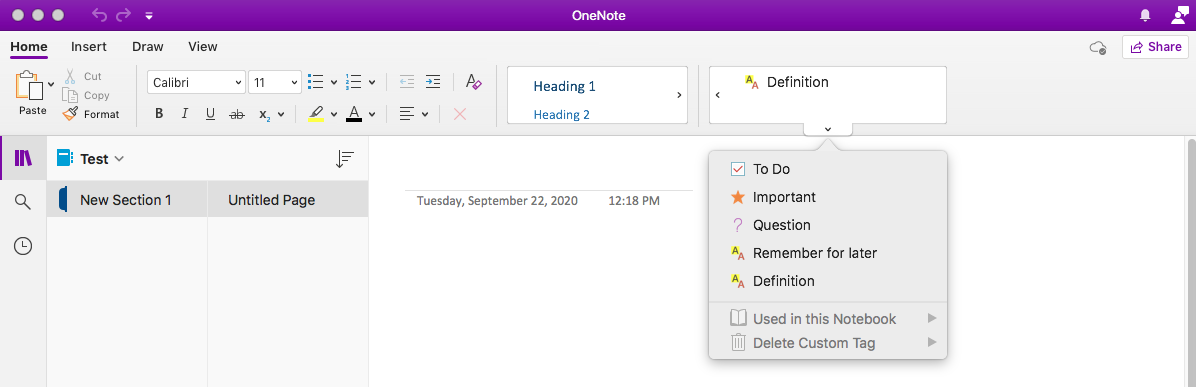Screen dimensions: 1196x387
Task: Go to previous tags with left chevron
Action: coord(718,95)
